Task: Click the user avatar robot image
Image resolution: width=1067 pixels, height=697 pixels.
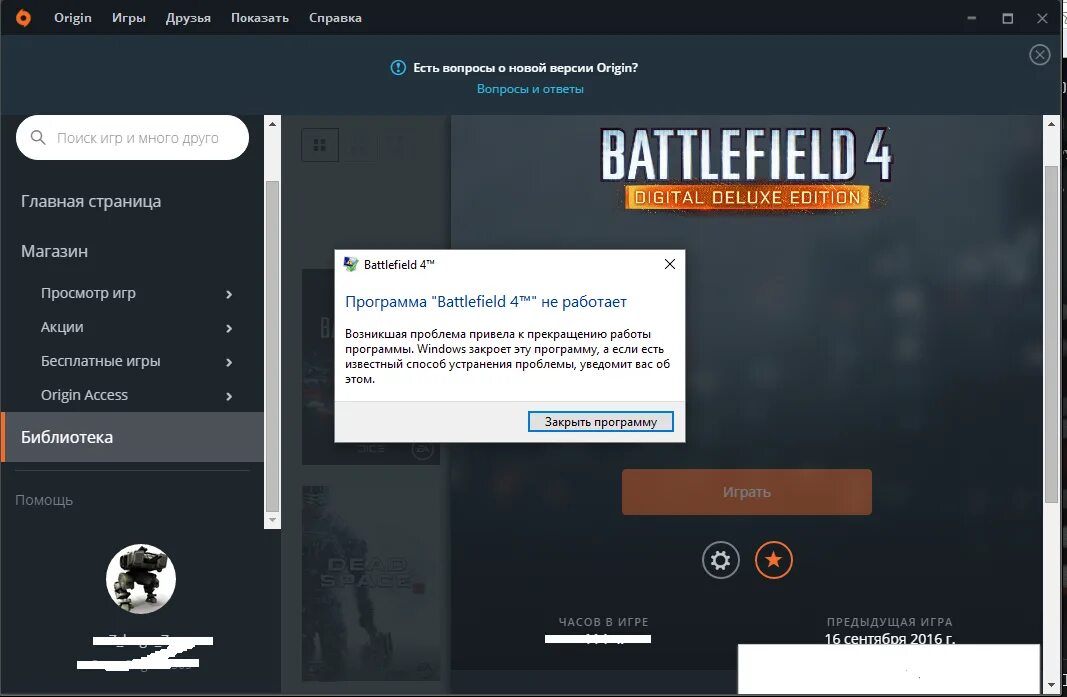Action: click(x=141, y=579)
